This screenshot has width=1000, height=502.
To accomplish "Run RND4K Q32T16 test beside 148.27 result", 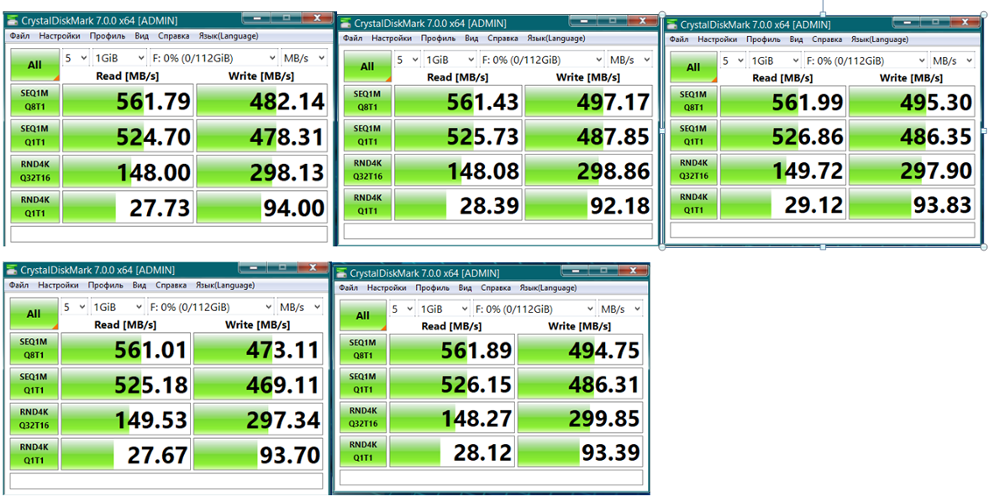I will pos(363,418).
